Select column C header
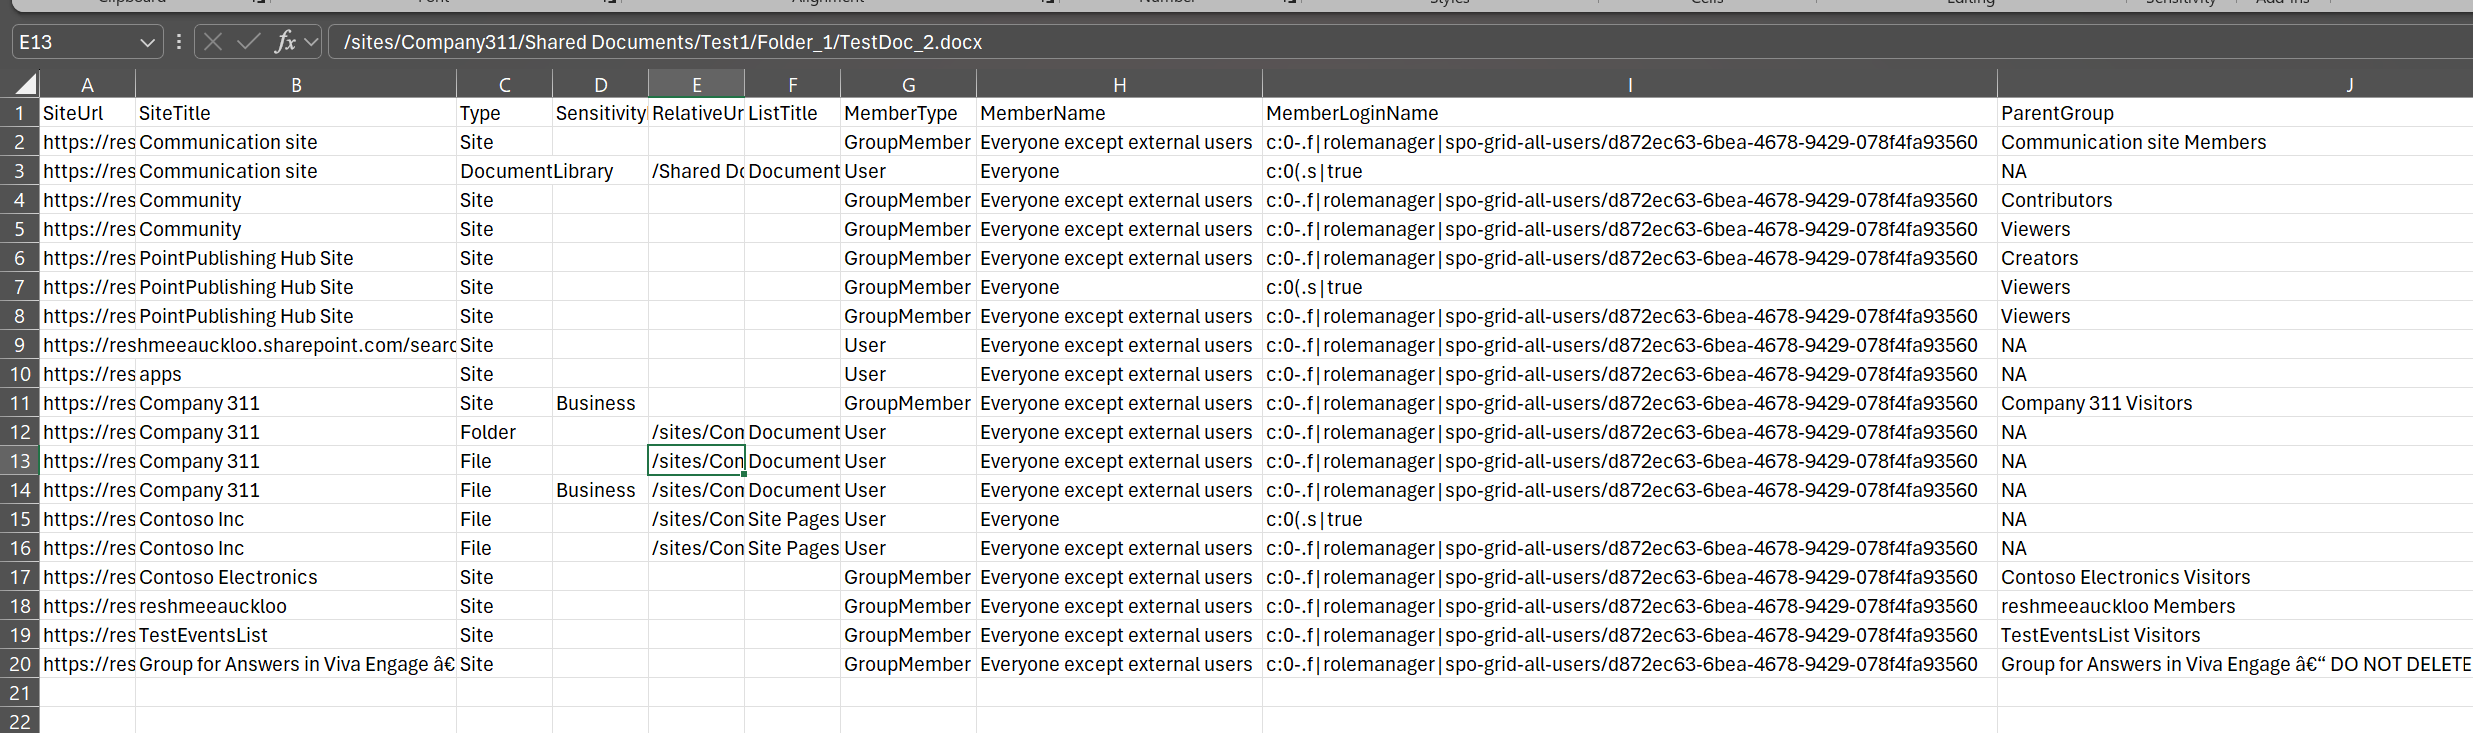 click(504, 85)
